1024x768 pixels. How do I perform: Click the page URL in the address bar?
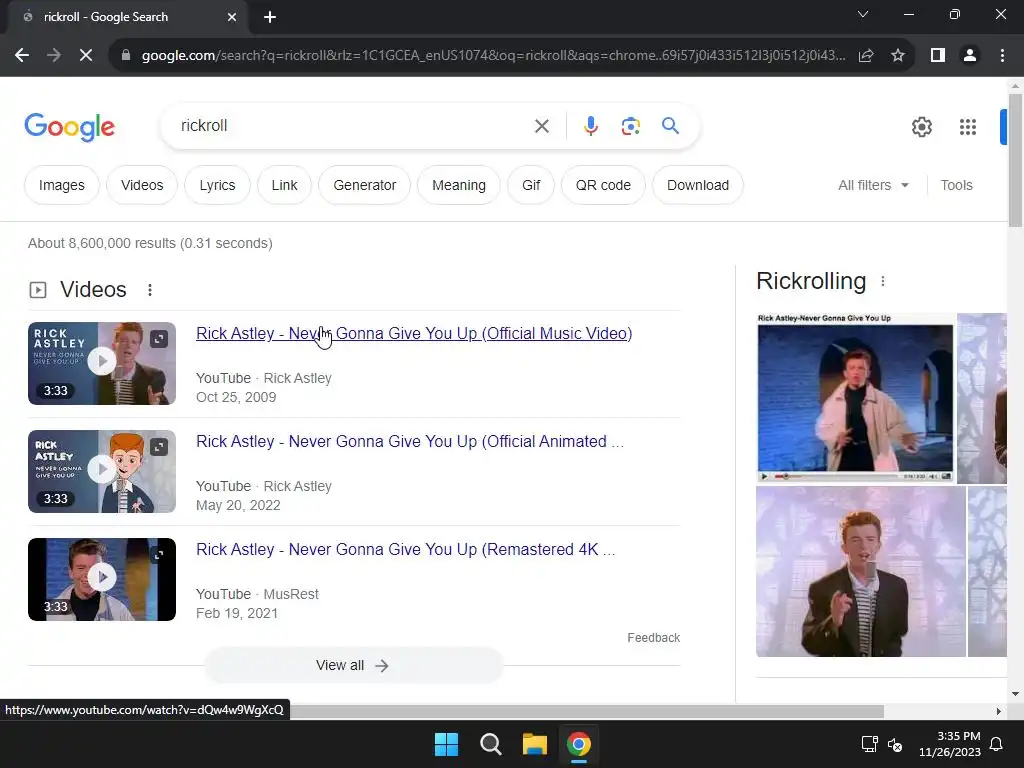pyautogui.click(x=493, y=56)
